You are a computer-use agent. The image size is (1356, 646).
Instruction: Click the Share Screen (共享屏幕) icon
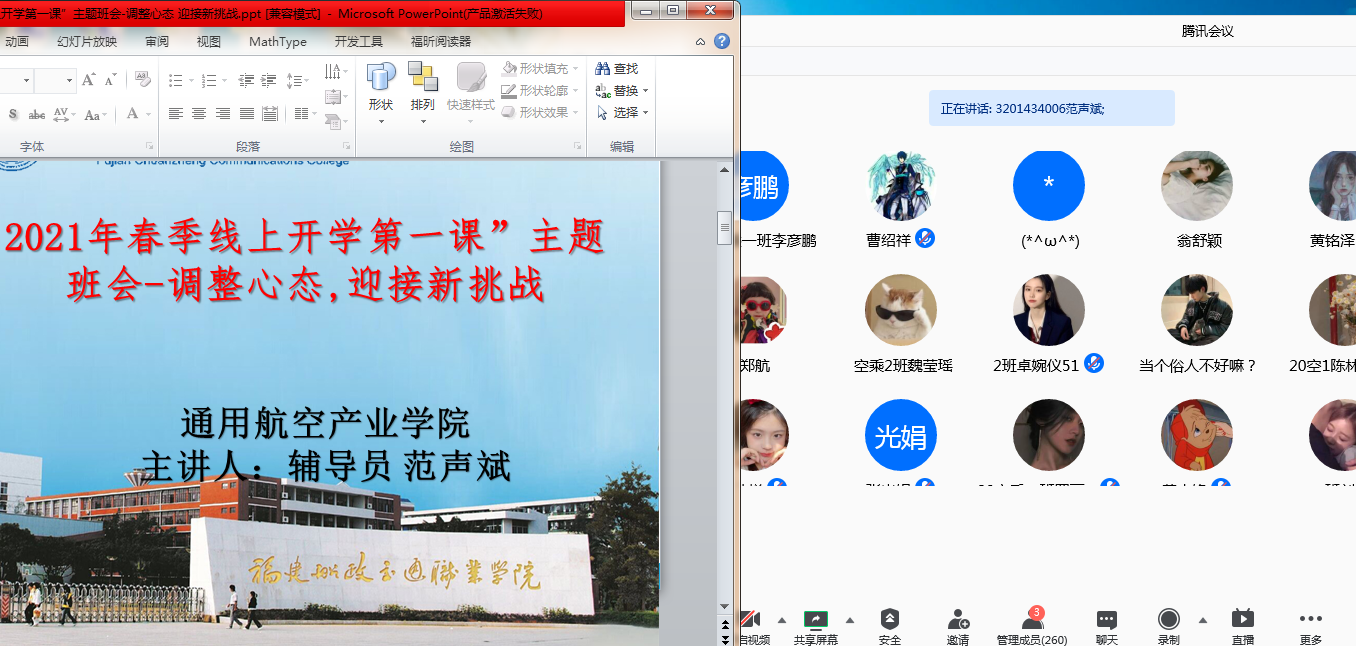tap(815, 620)
